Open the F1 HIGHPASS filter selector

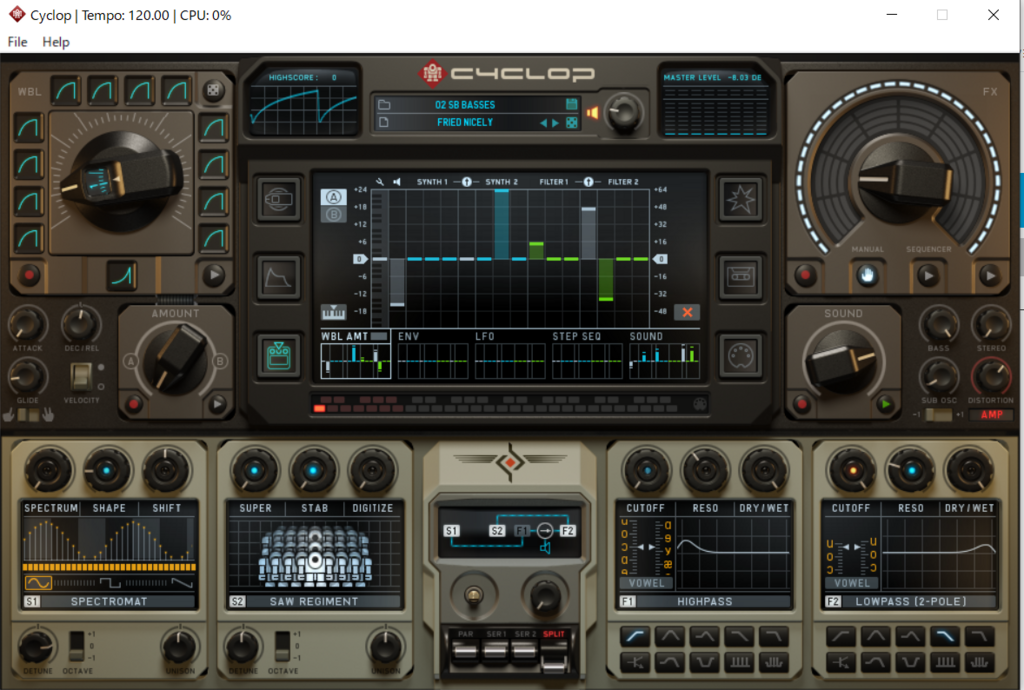[x=704, y=601]
